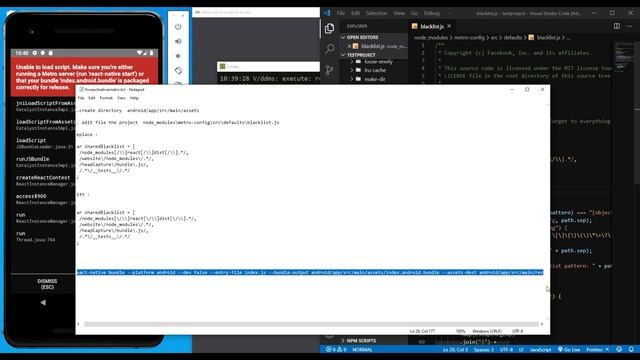Open the editor more actions ellipsis
The height and width of the screenshot is (360, 640).
629,26
